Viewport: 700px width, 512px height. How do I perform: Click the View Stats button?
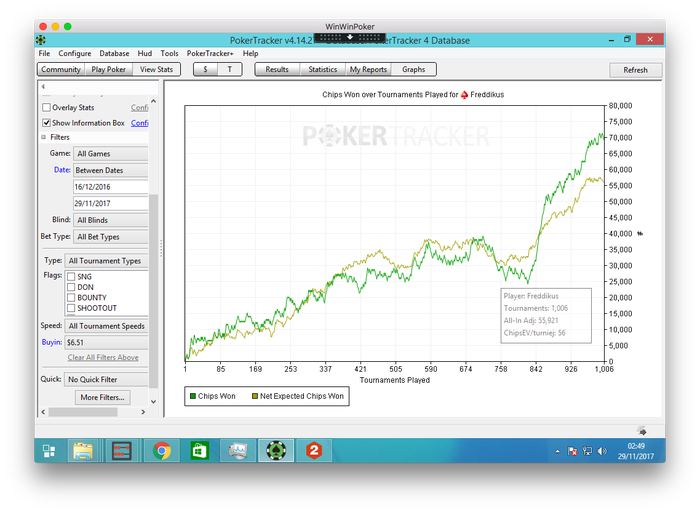(156, 70)
